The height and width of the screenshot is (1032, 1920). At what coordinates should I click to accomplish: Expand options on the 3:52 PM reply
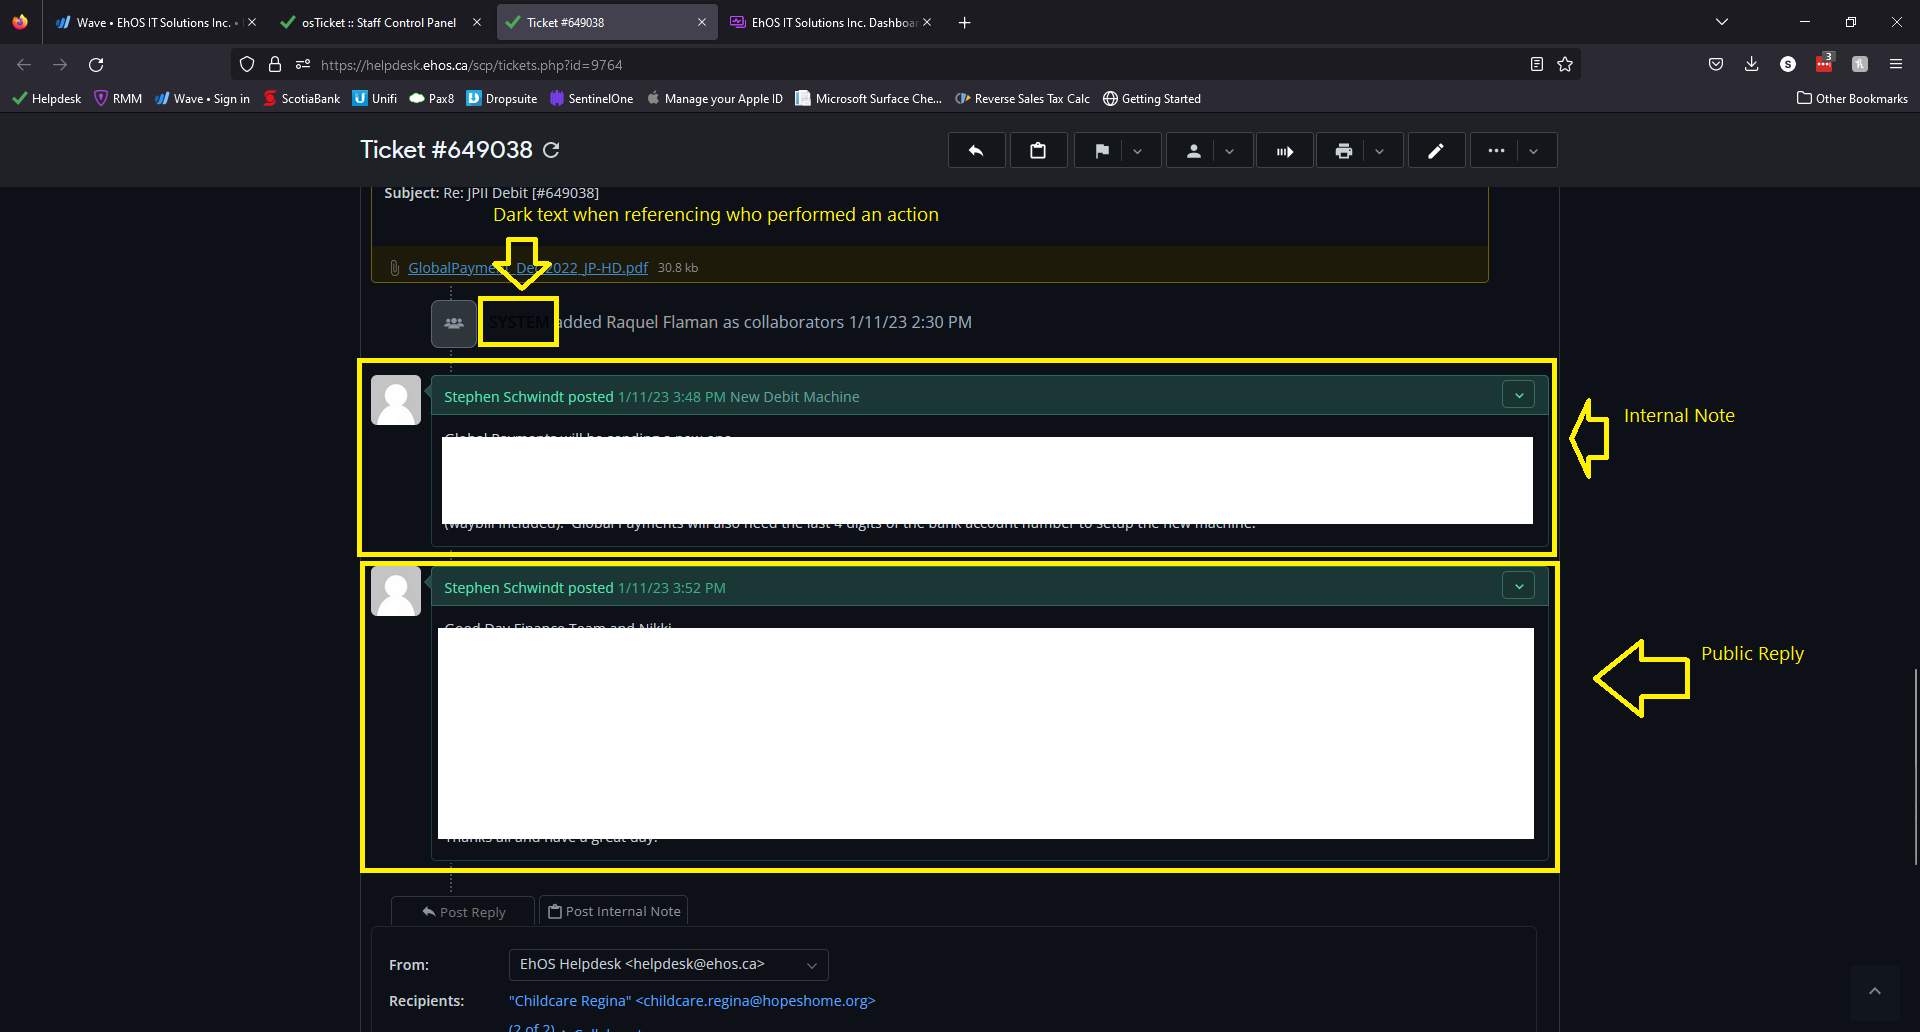point(1519,586)
